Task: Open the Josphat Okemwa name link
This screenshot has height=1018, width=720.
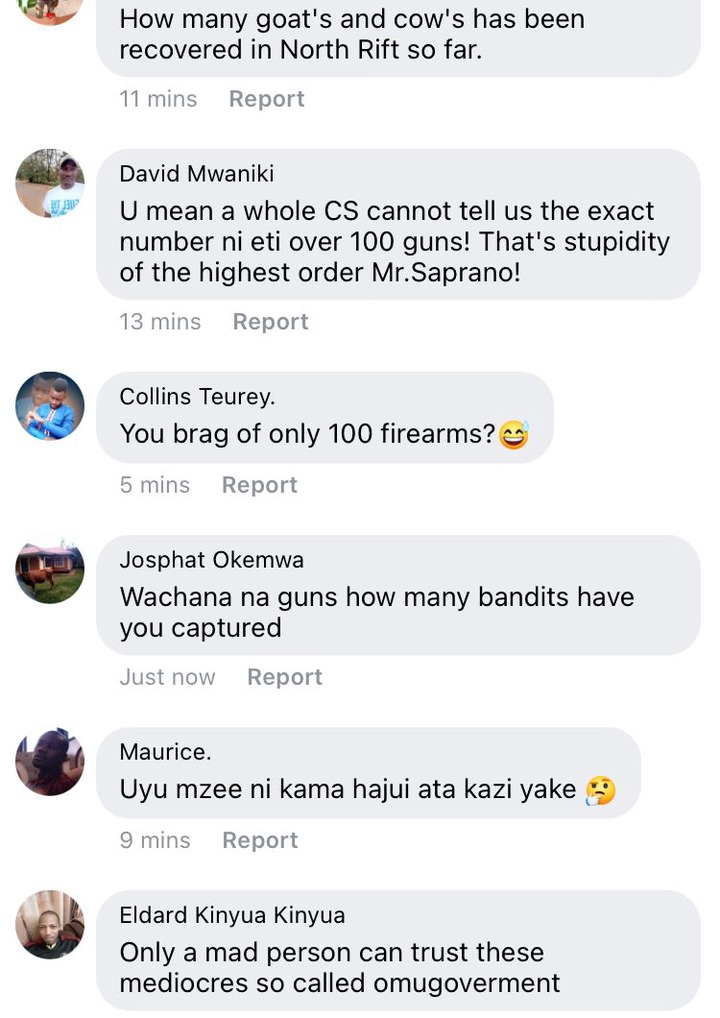Action: point(212,560)
